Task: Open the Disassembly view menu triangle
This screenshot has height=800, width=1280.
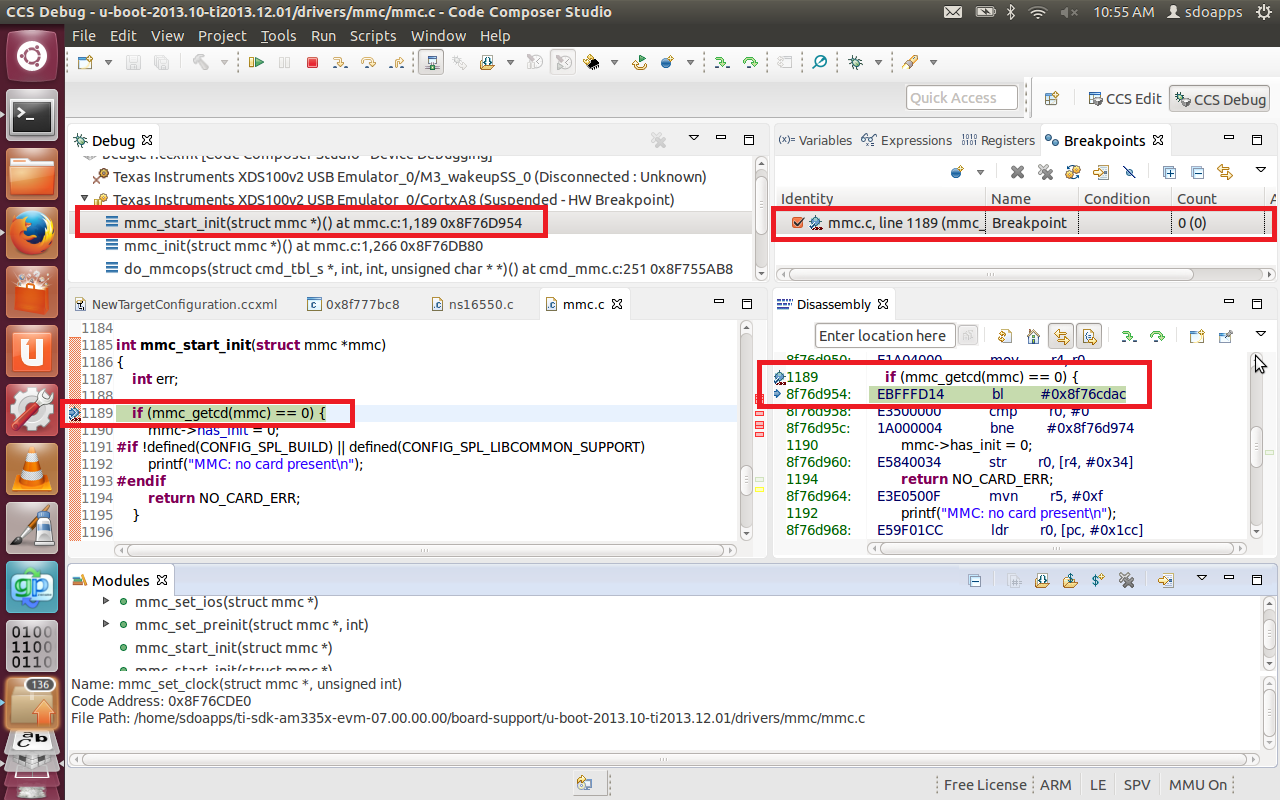Action: pyautogui.click(x=1261, y=334)
